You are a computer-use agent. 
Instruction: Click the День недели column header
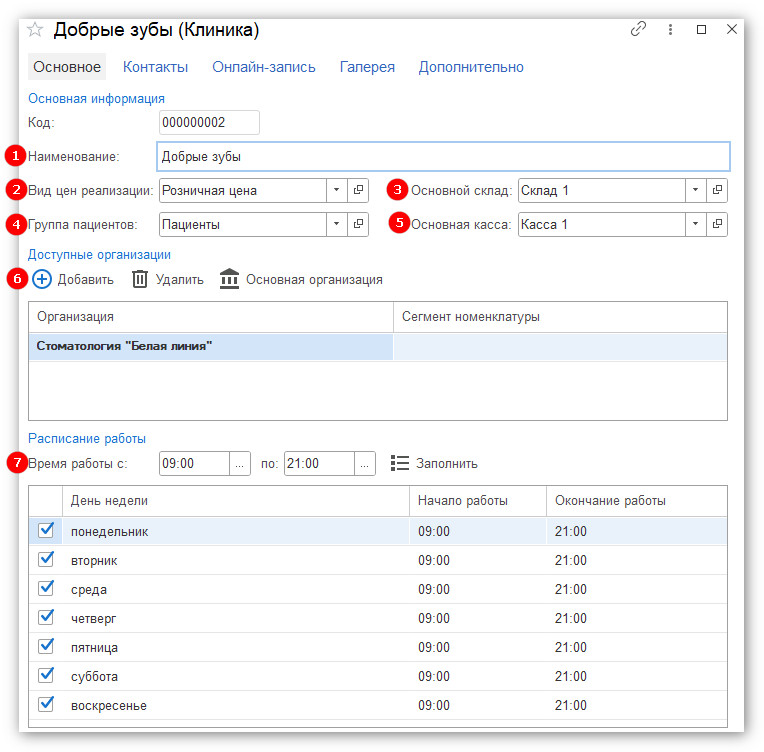point(236,501)
